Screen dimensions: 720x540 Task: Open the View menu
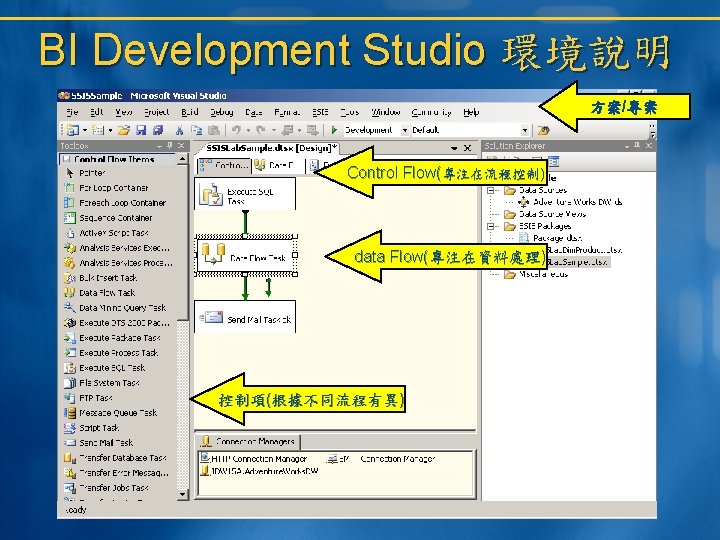point(124,112)
